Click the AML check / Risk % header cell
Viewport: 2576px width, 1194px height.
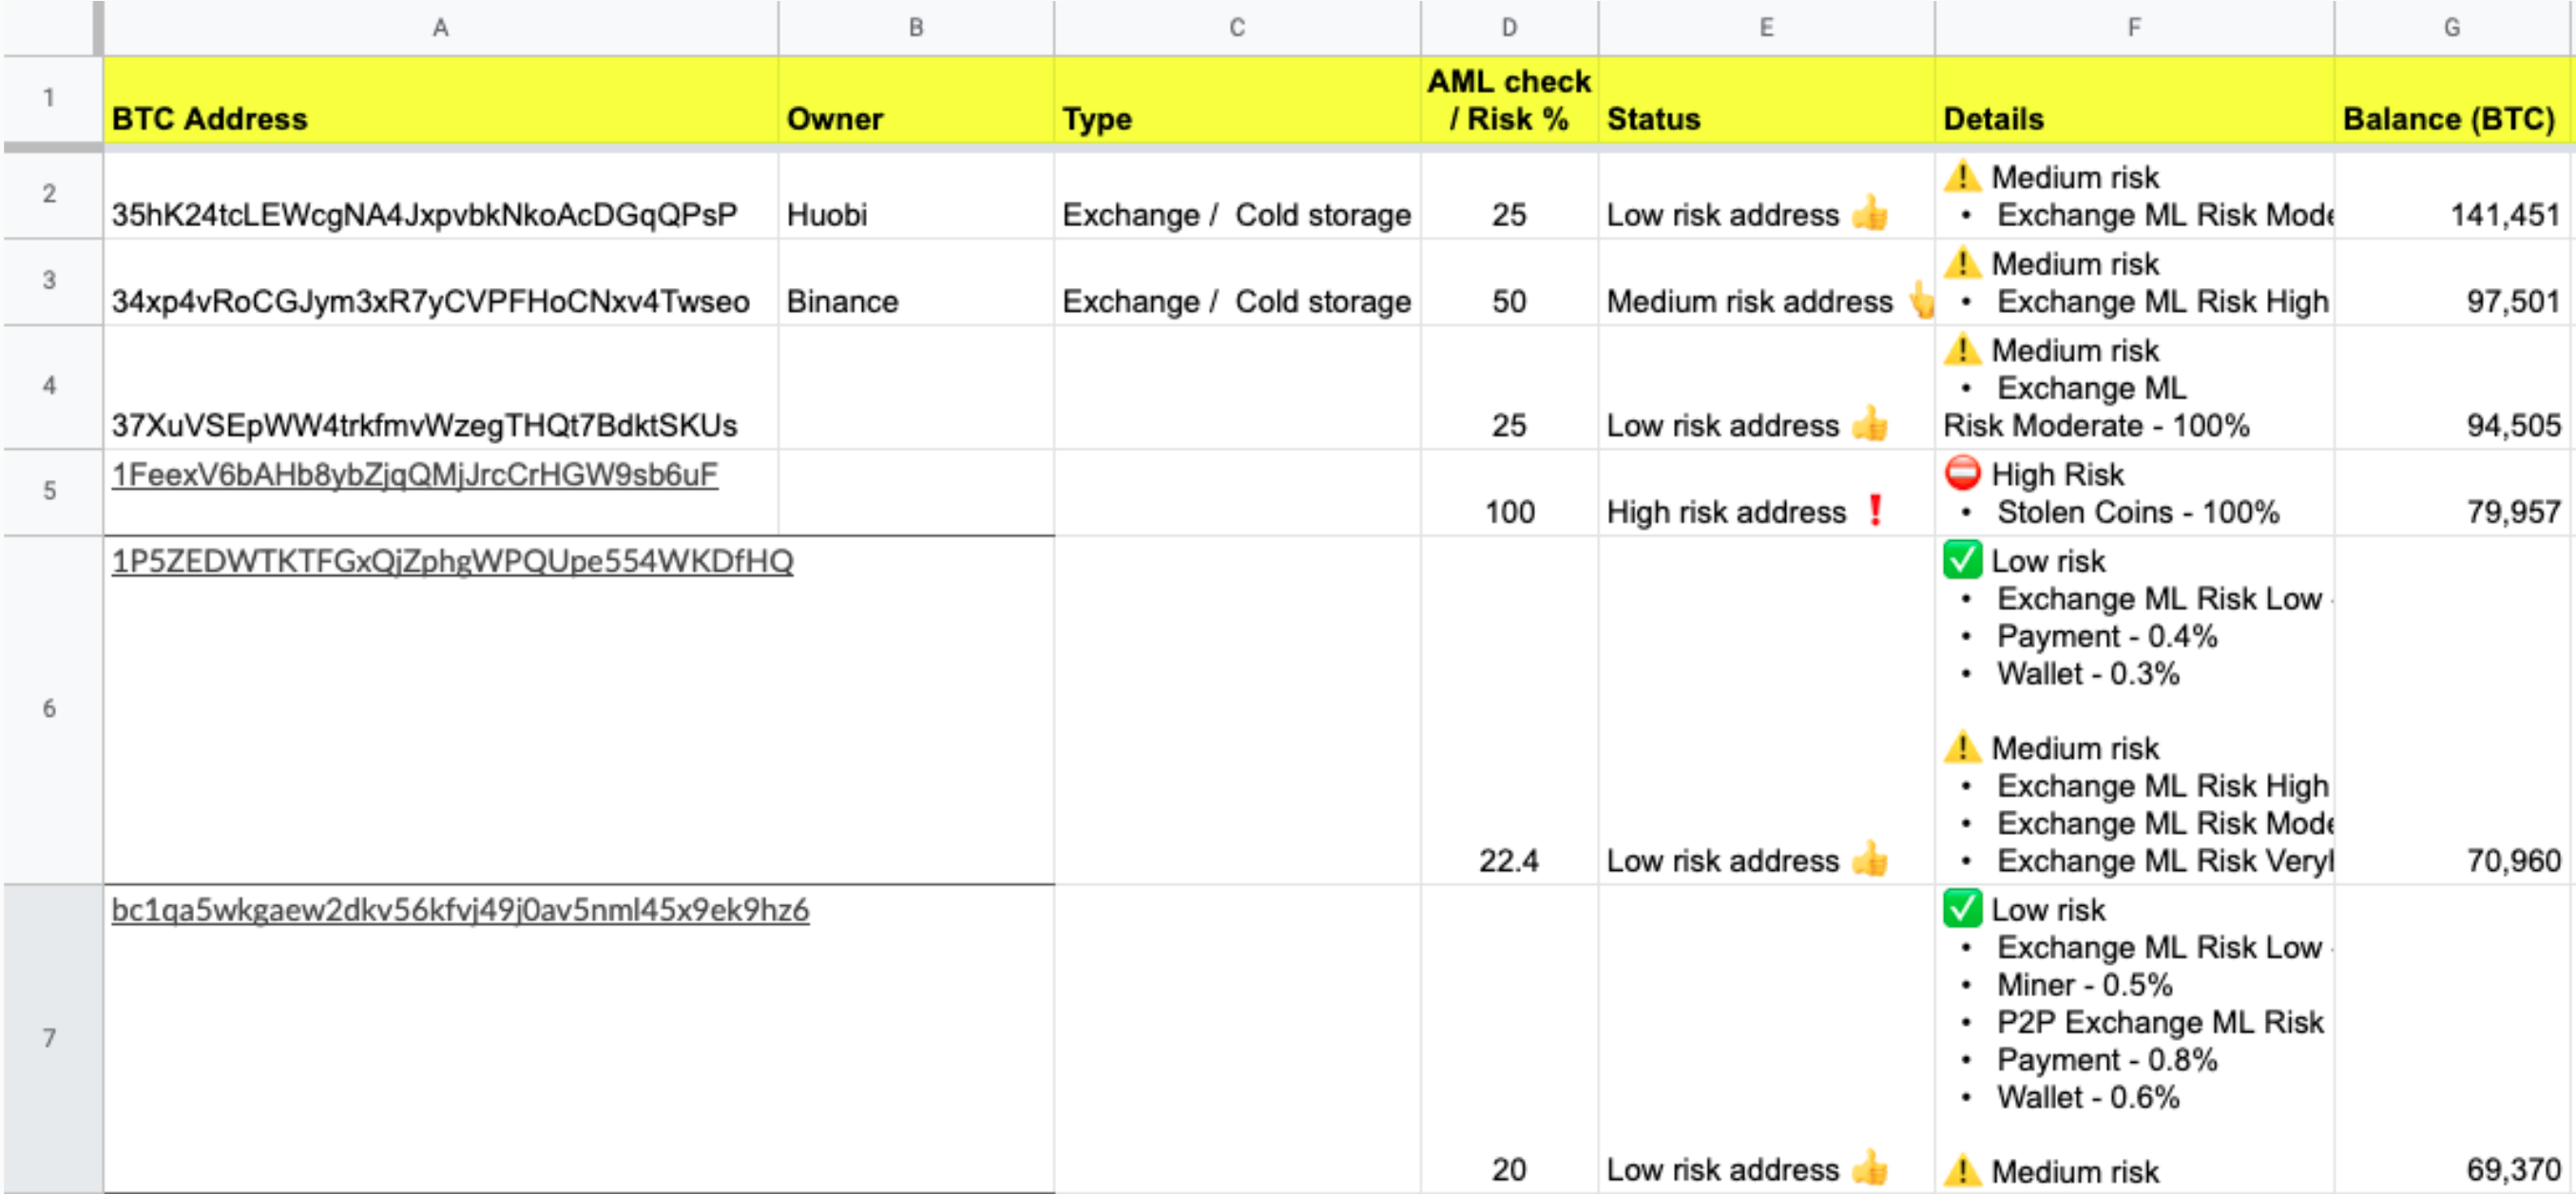[1508, 100]
